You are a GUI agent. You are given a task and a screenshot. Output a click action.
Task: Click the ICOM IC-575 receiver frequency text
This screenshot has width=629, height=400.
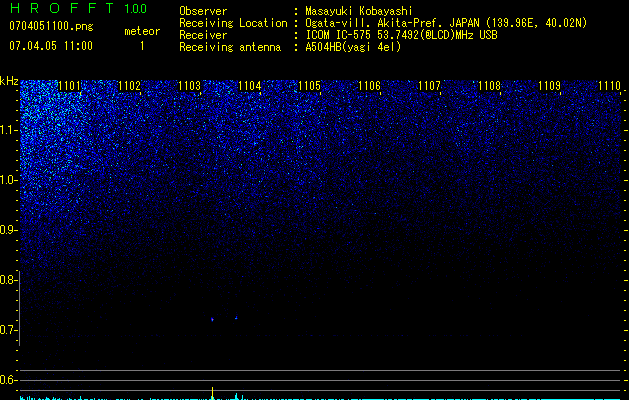[x=401, y=35]
